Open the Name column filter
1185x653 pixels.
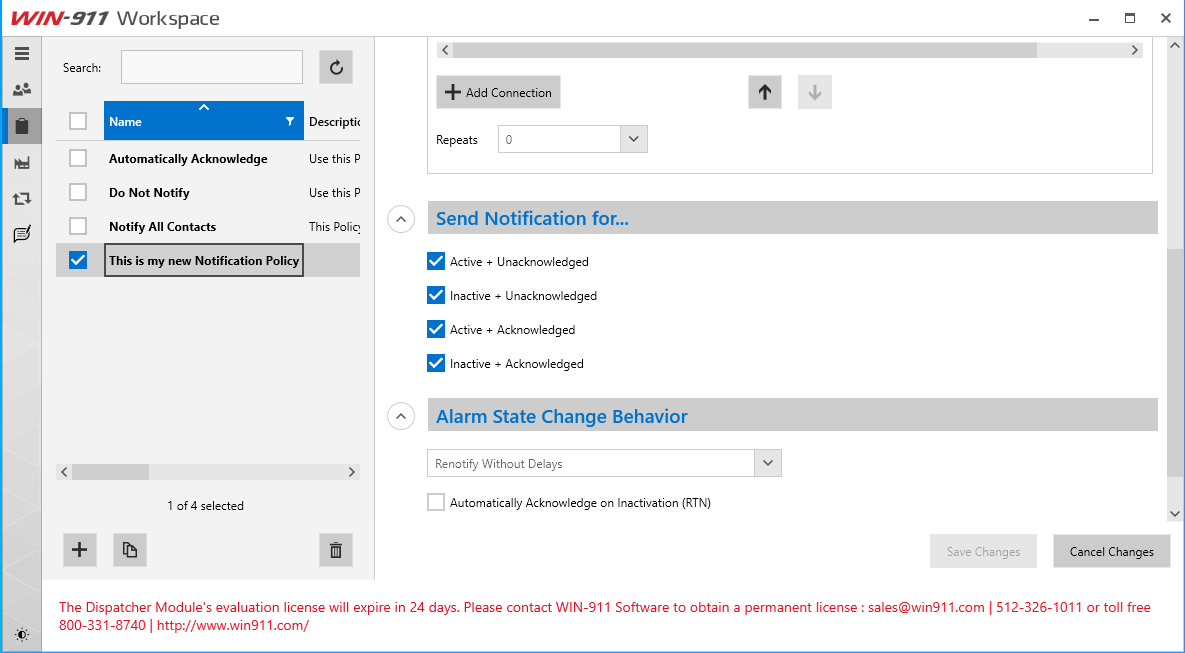pos(289,121)
